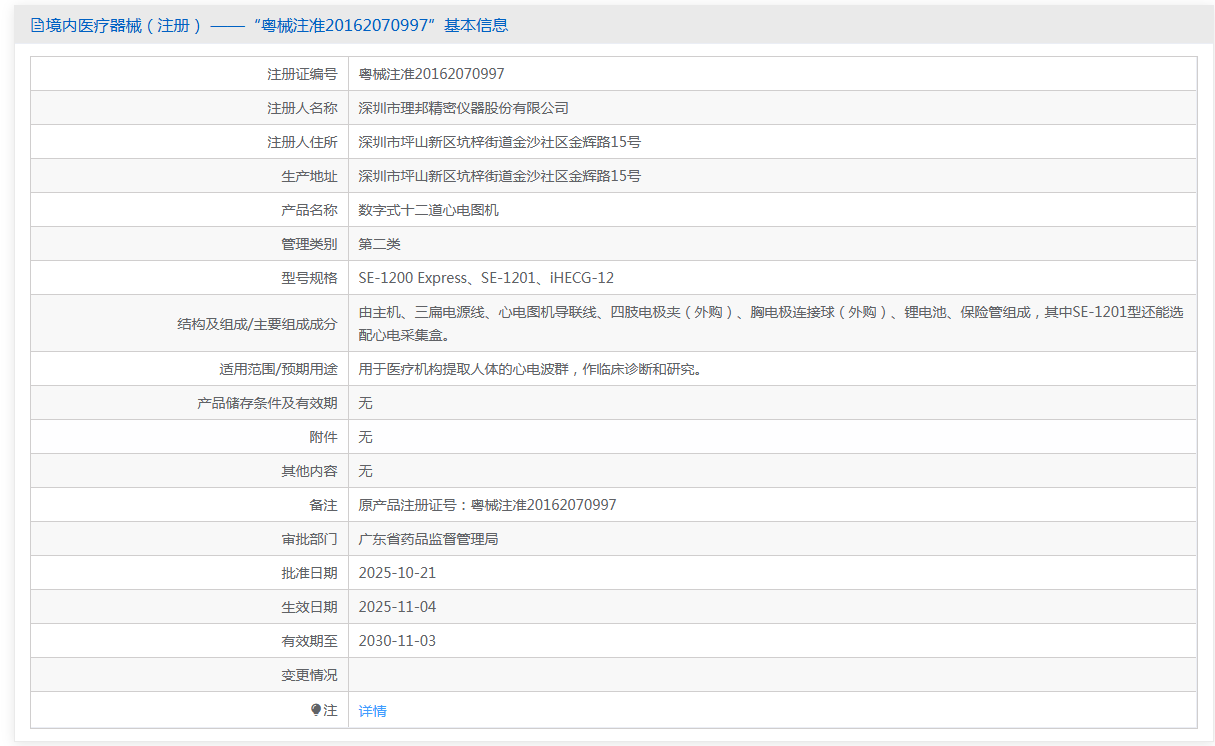Image resolution: width=1215 pixels, height=746 pixels.
Task: Click the lightbulb icon next to 注
Action: click(x=316, y=710)
